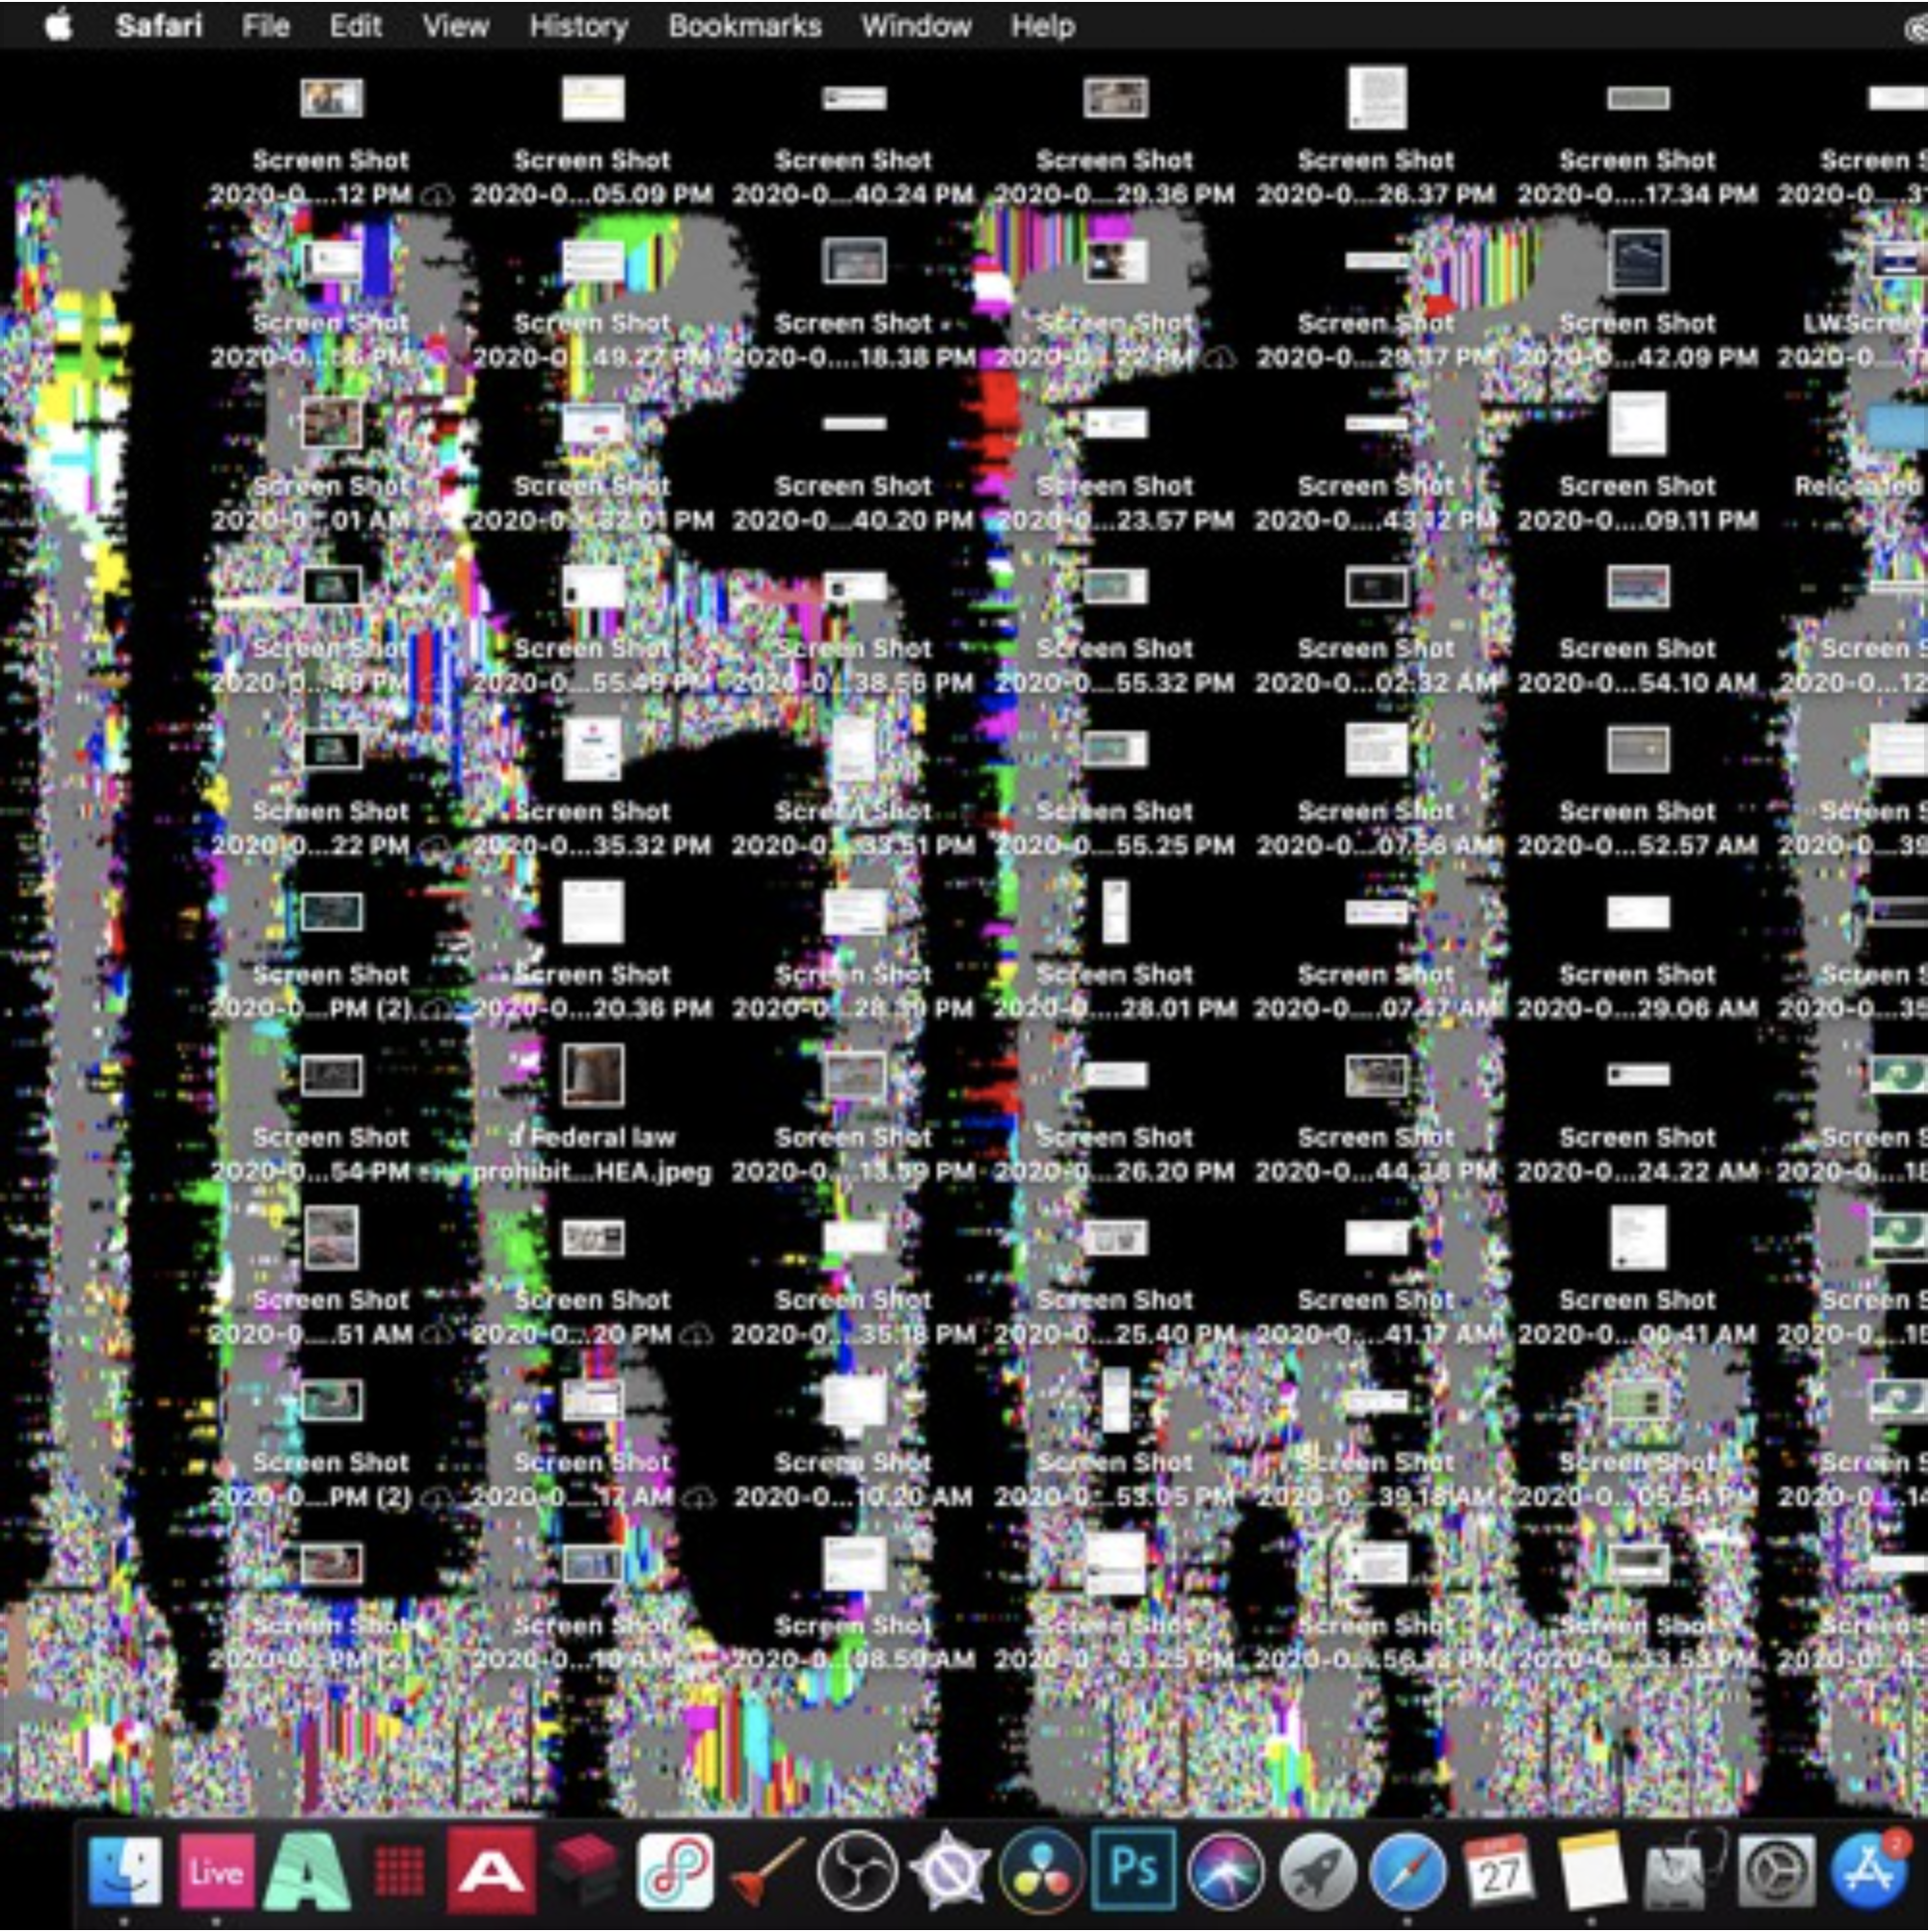Select Screen Shot ending 40.24 PM

point(853,100)
